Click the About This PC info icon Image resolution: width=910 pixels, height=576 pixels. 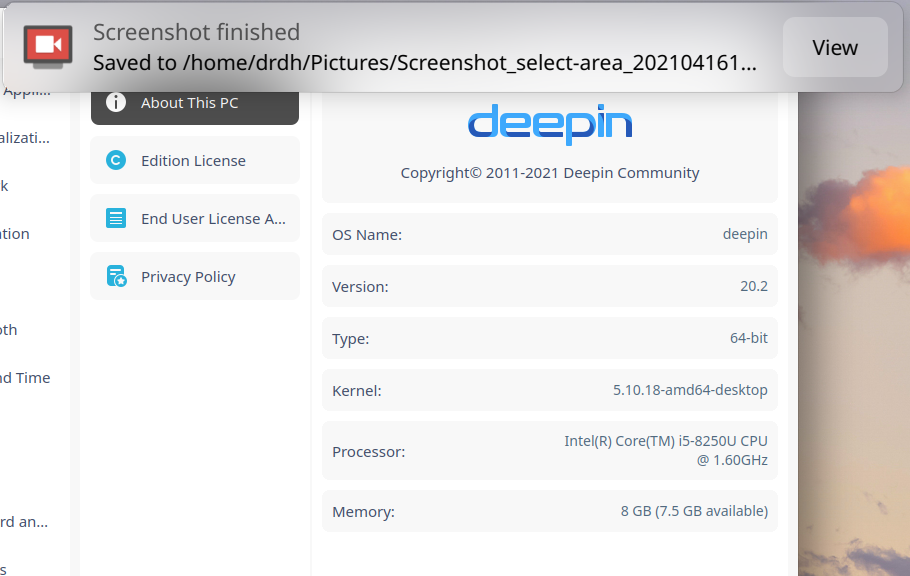[116, 103]
